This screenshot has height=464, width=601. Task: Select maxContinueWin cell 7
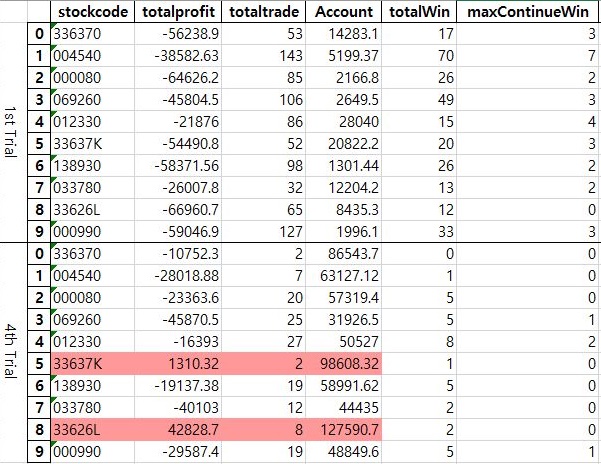click(529, 56)
